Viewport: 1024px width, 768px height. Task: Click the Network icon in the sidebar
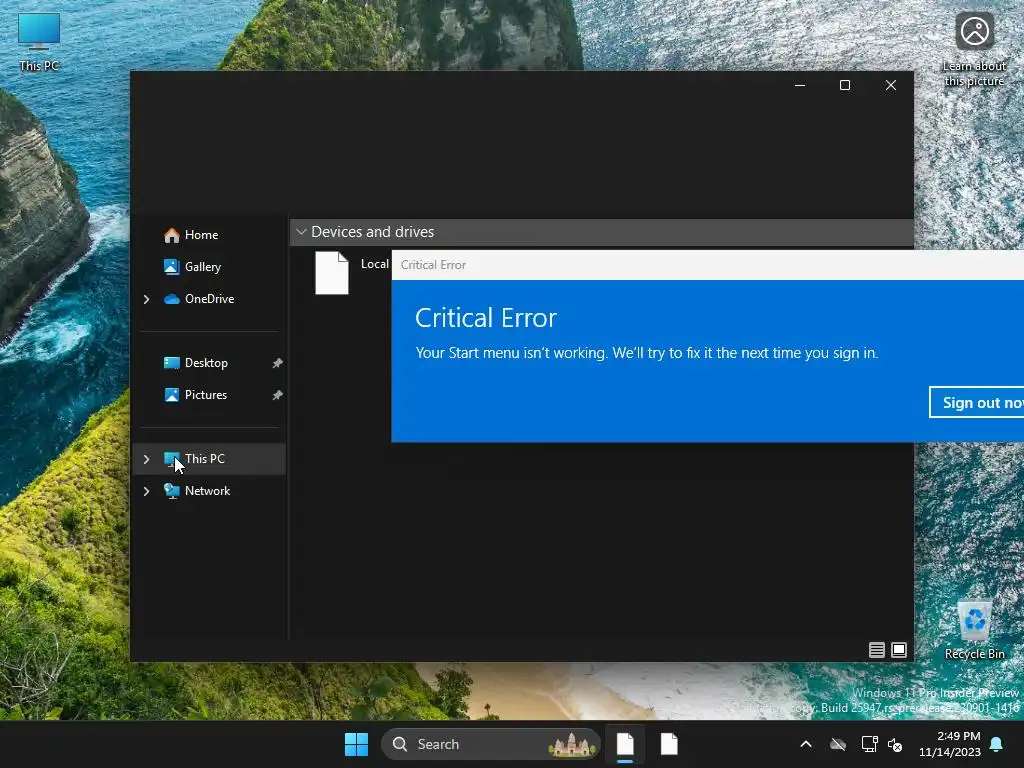[x=172, y=491]
